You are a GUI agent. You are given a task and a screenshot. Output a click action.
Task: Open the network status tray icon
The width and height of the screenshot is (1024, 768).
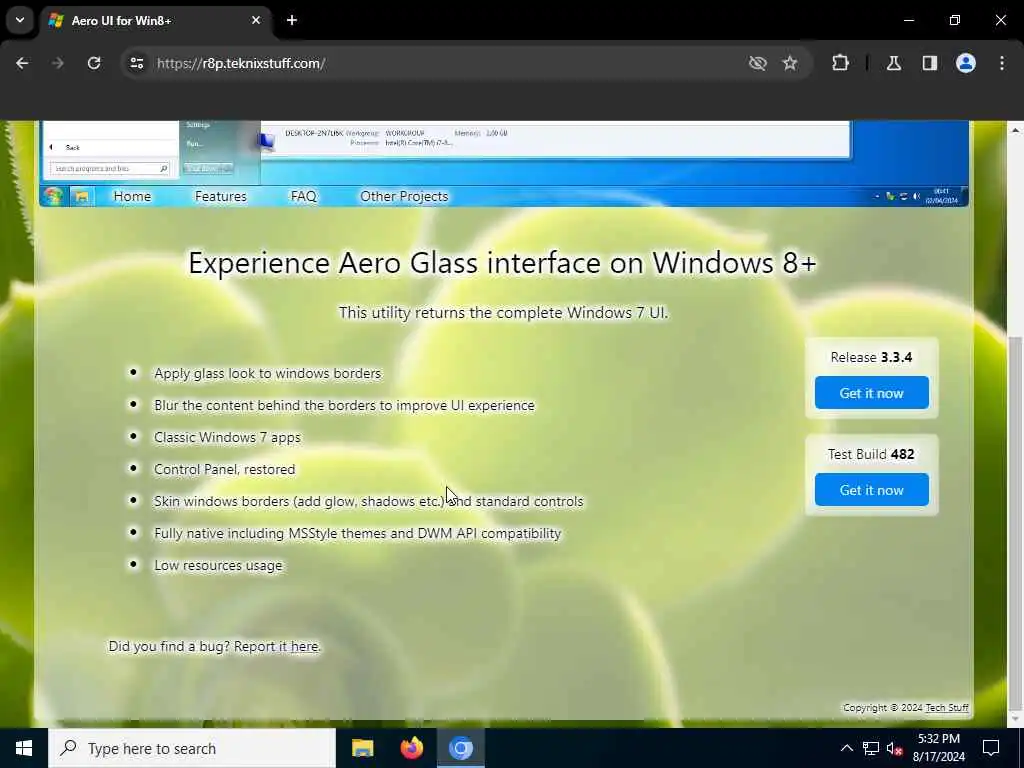tap(871, 748)
